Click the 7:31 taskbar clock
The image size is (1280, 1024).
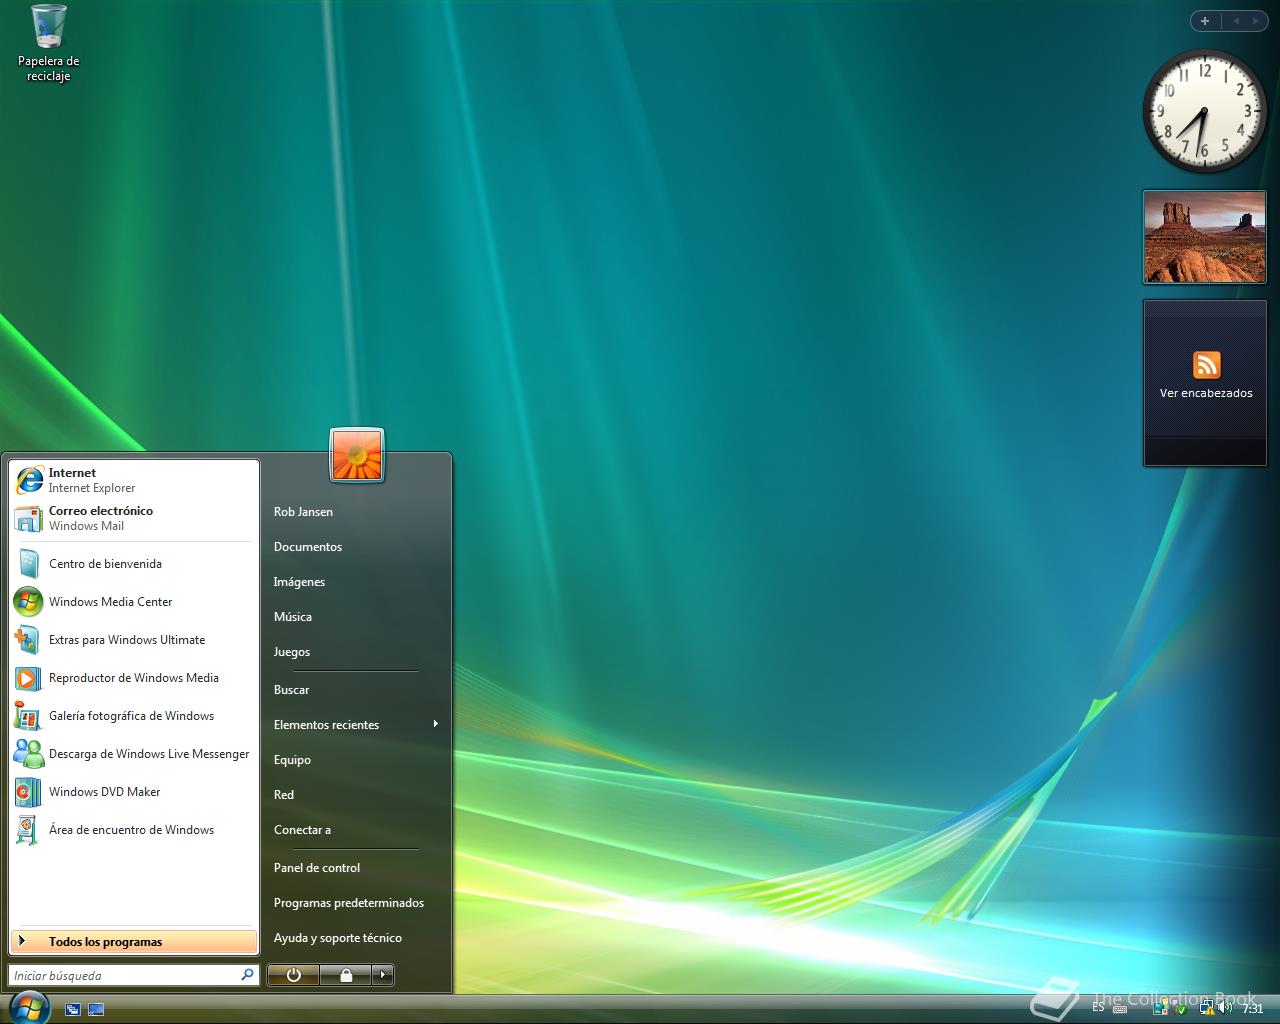click(x=1253, y=1009)
